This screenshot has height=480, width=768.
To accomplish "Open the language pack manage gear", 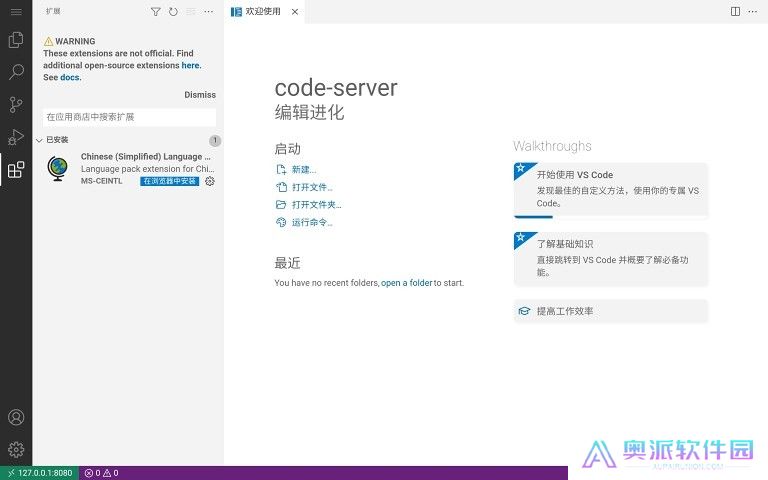I will coord(210,181).
